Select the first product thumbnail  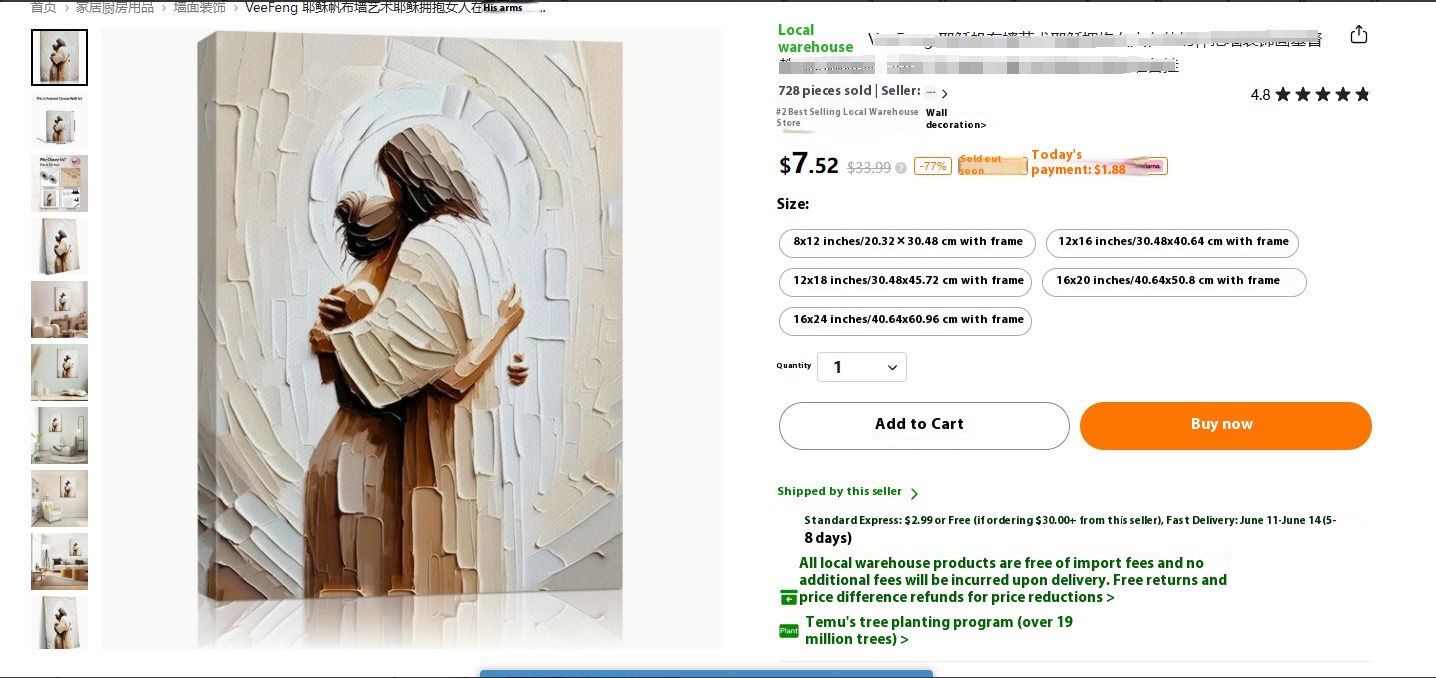(x=59, y=57)
